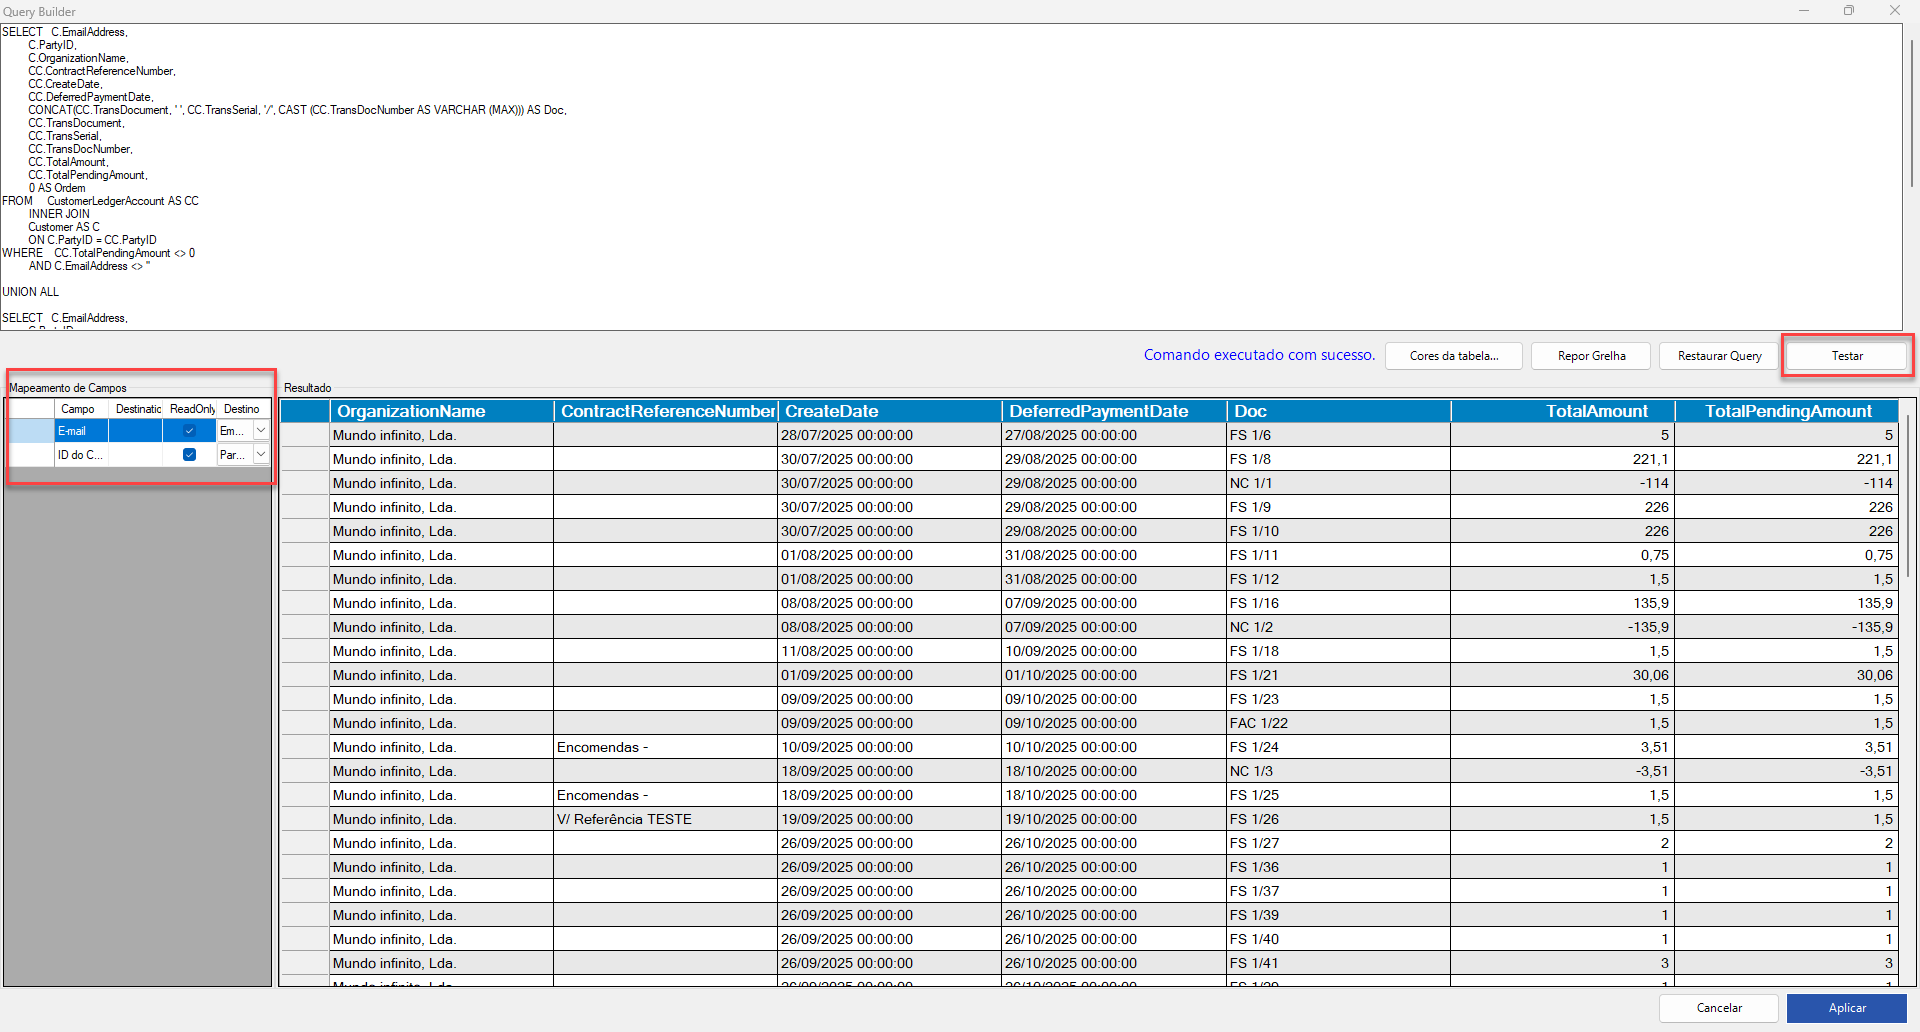Click the Comando executado com sucesso message
The width and height of the screenshot is (1920, 1032).
click(1259, 355)
